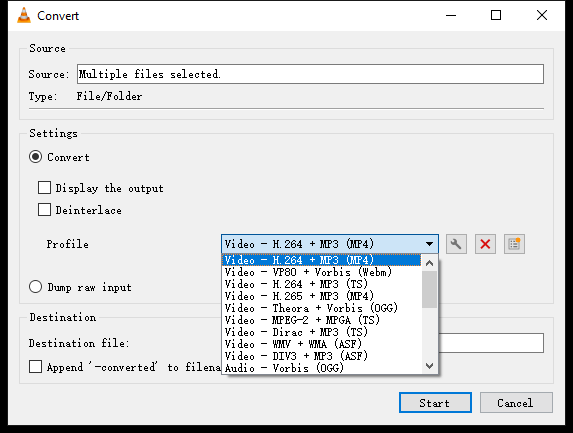Maximize the Convert window
The height and width of the screenshot is (433, 573).
point(496,15)
